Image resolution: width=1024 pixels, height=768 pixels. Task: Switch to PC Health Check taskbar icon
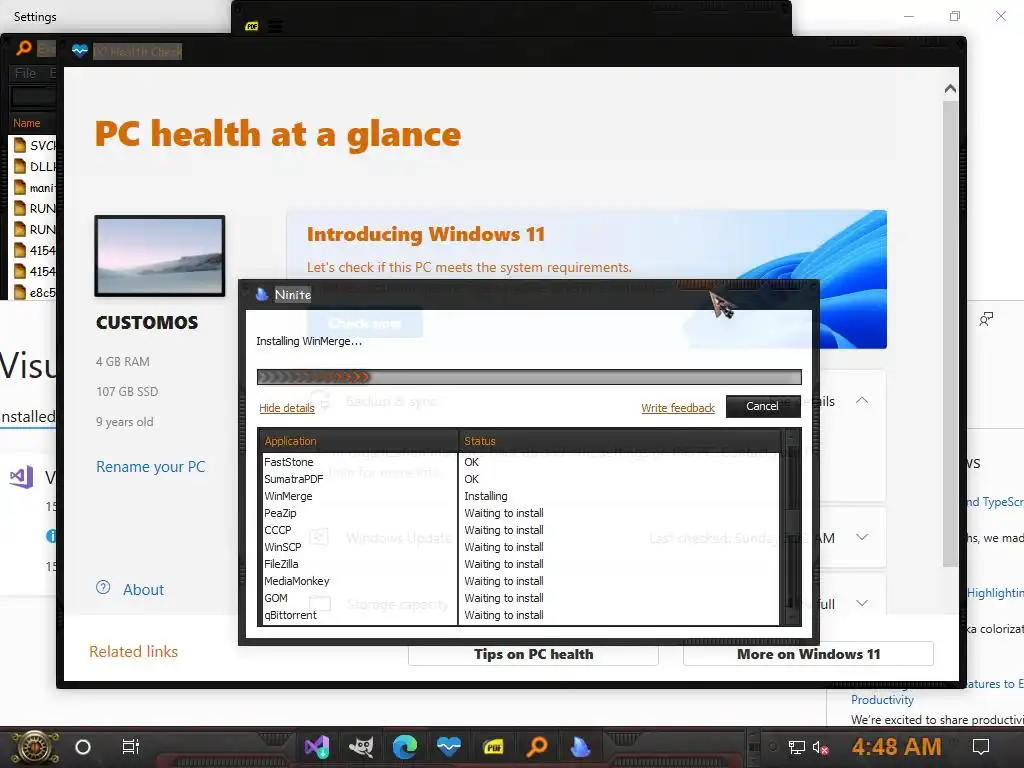449,746
